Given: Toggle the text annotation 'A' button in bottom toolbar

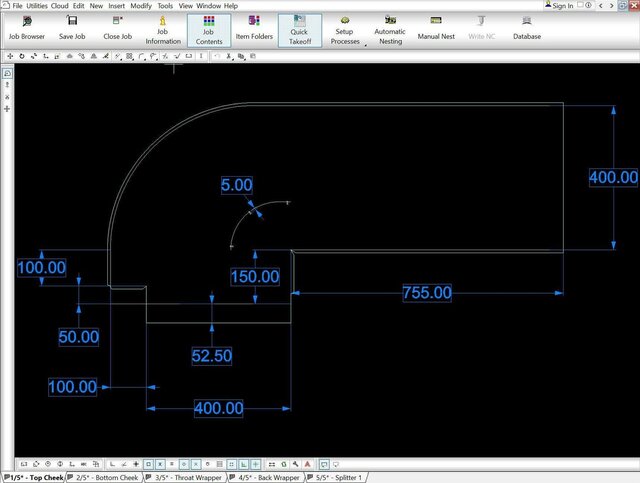Looking at the screenshot, I should pyautogui.click(x=309, y=465).
